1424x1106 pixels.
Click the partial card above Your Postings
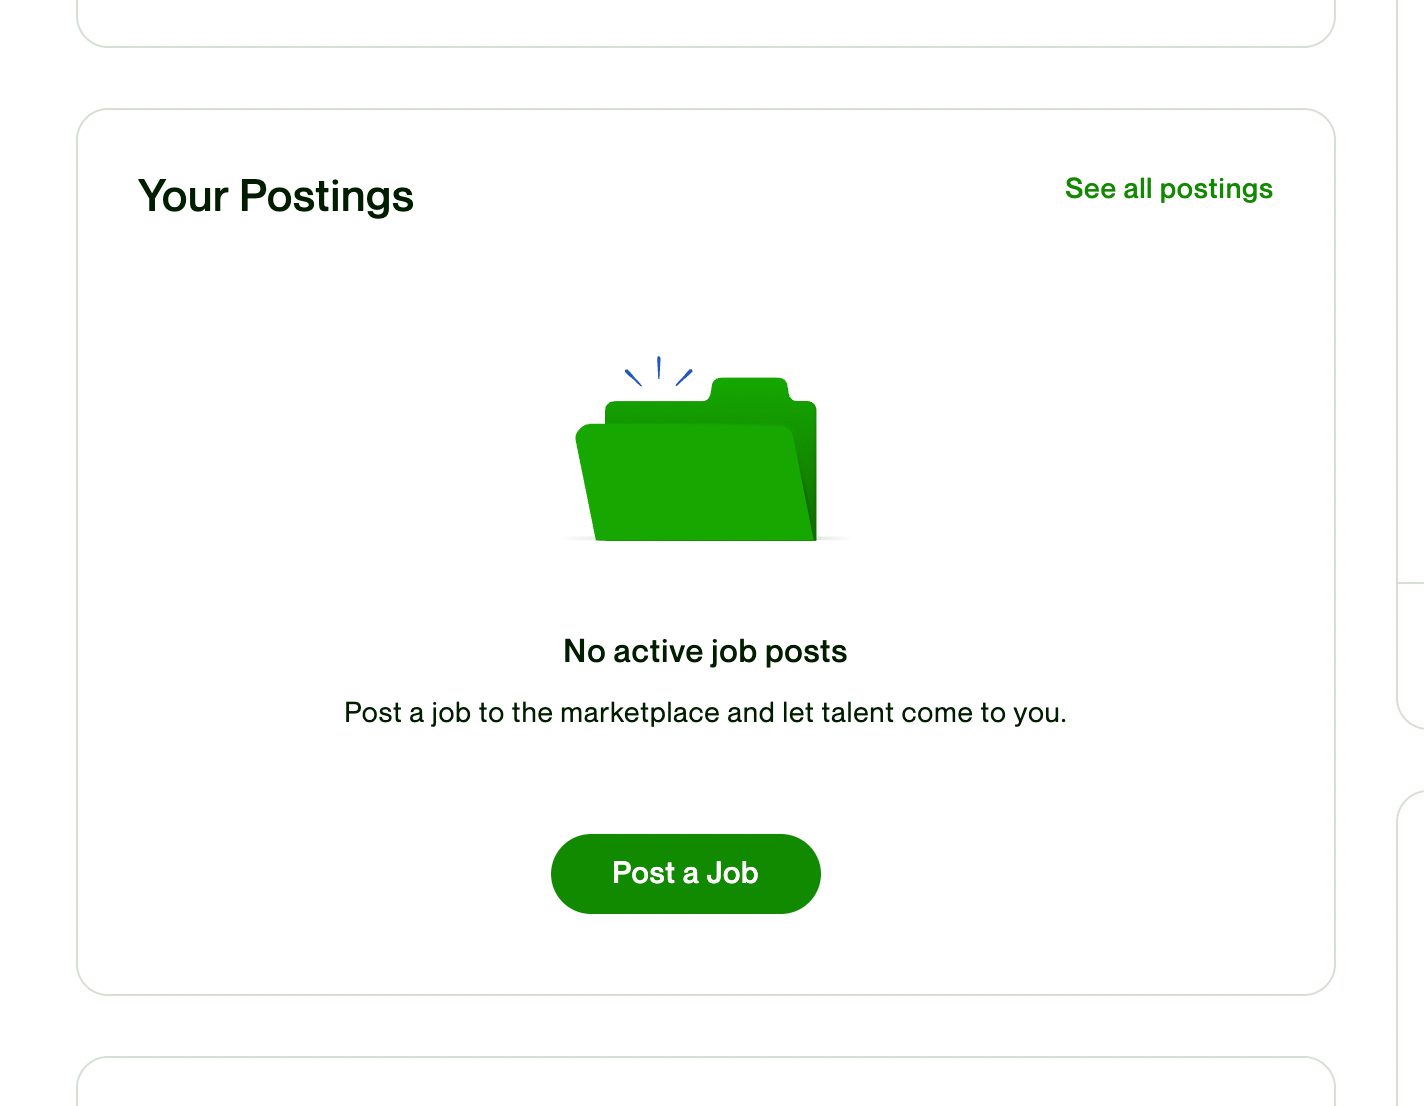click(x=705, y=22)
